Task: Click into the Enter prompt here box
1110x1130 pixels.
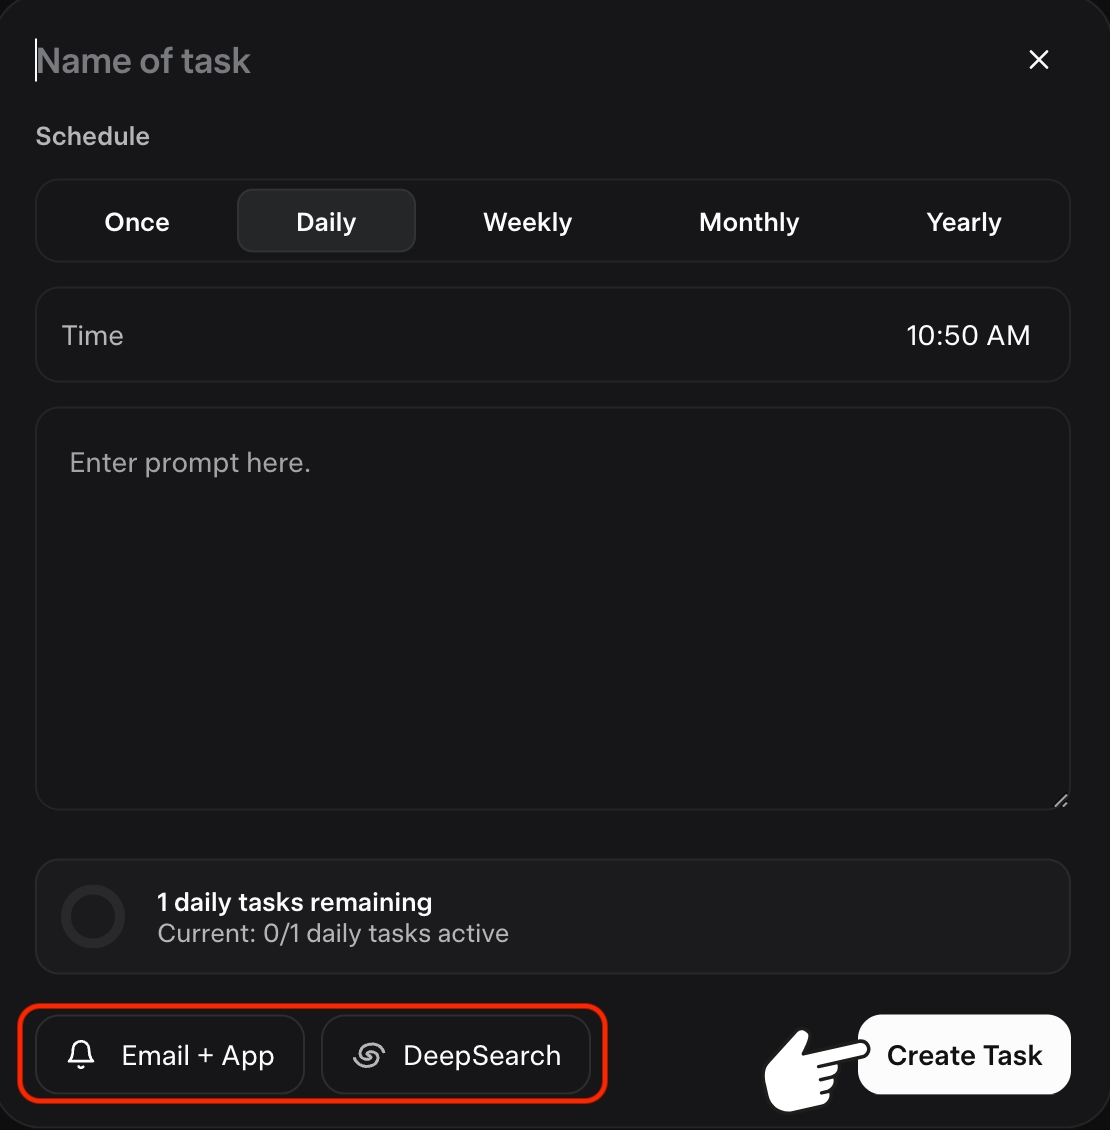Action: 553,609
